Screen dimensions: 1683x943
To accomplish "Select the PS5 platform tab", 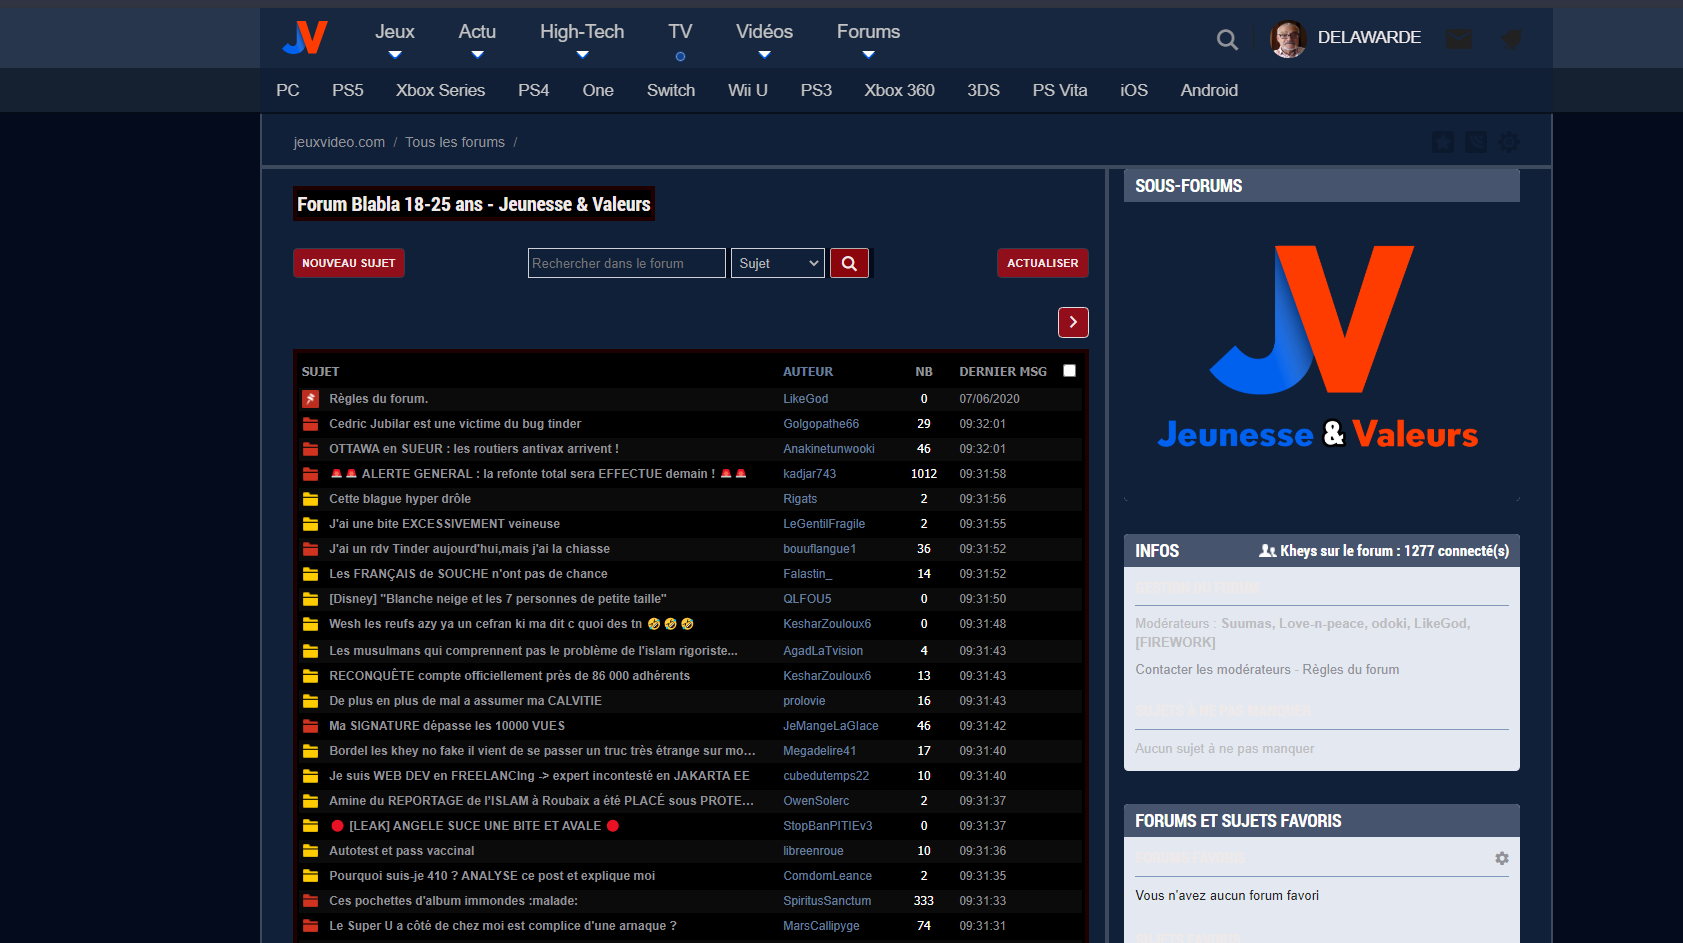I will point(347,90).
